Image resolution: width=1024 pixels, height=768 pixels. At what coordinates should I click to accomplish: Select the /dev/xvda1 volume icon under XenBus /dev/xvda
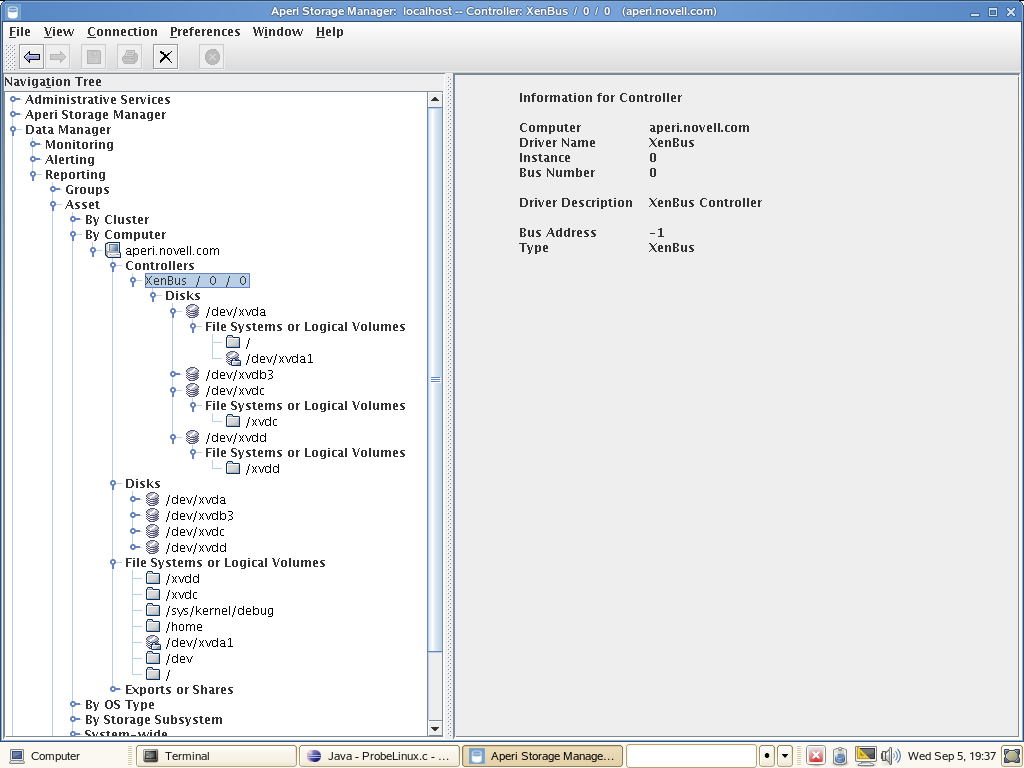click(x=233, y=358)
